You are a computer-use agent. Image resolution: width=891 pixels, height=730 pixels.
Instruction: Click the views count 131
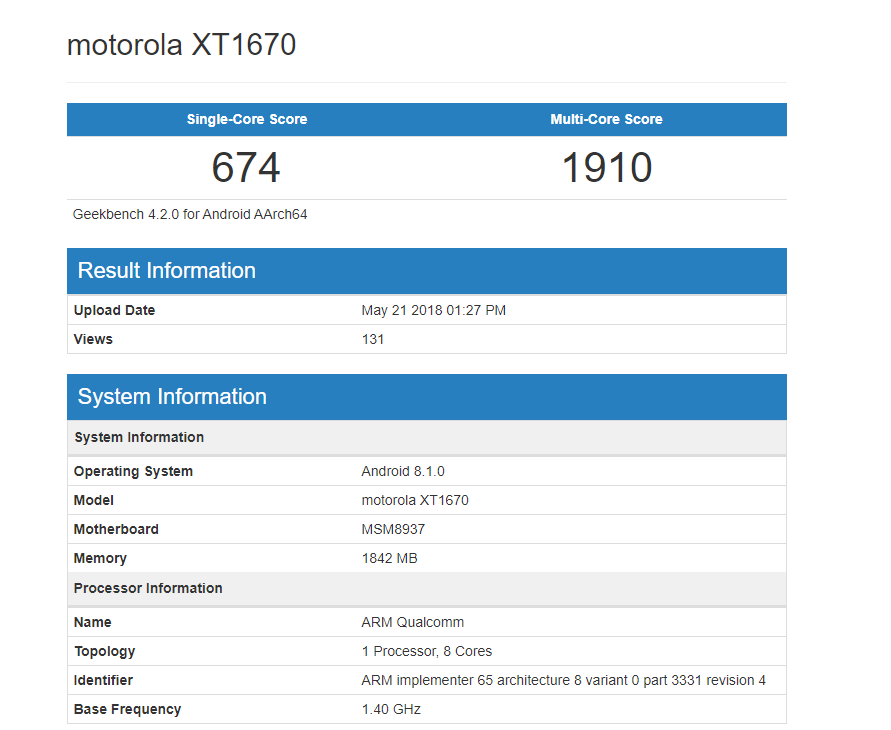click(373, 339)
